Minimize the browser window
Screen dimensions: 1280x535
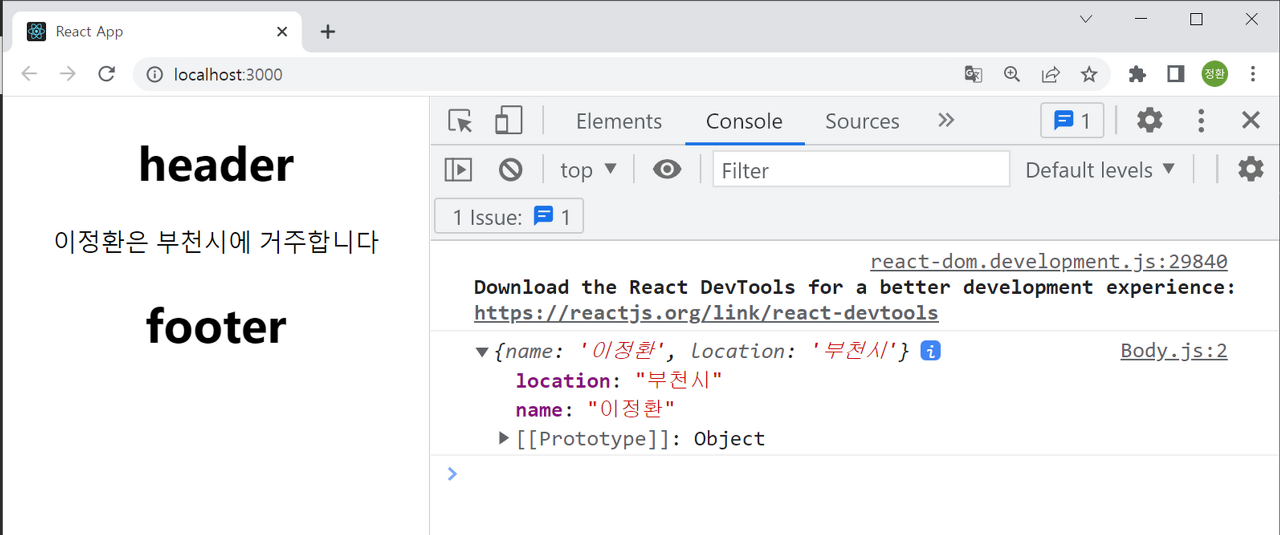pos(1141,19)
